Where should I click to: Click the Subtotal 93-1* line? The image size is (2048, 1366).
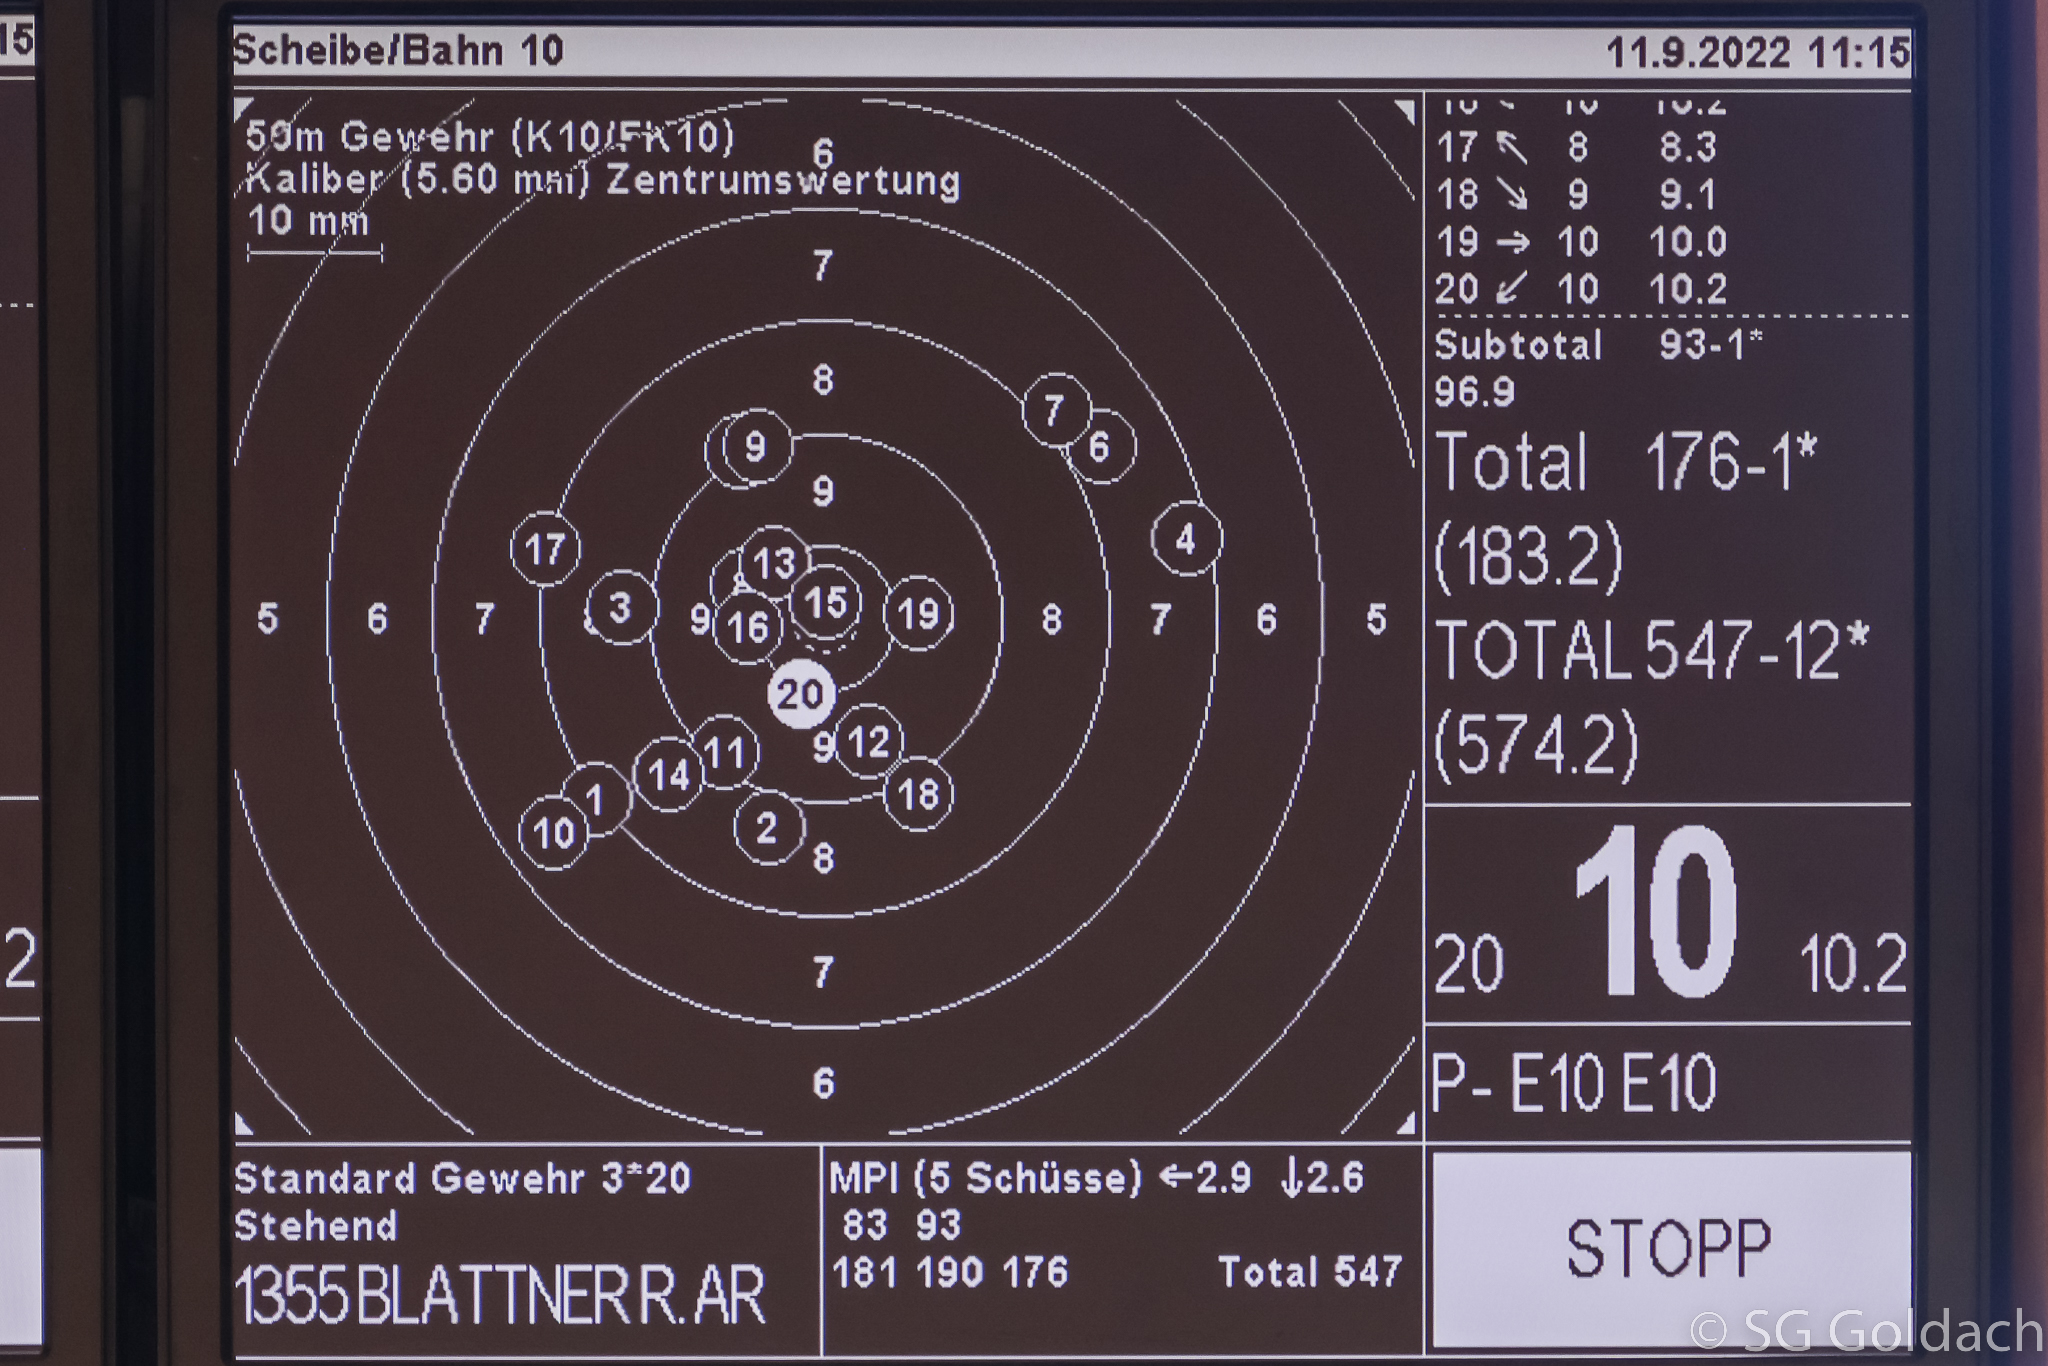1598,345
